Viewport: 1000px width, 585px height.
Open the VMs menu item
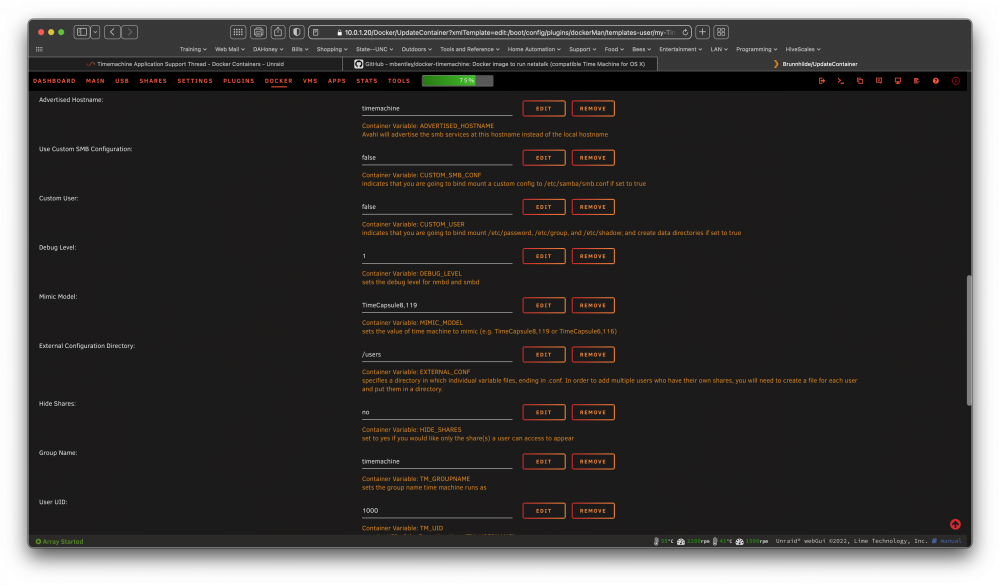click(x=310, y=81)
